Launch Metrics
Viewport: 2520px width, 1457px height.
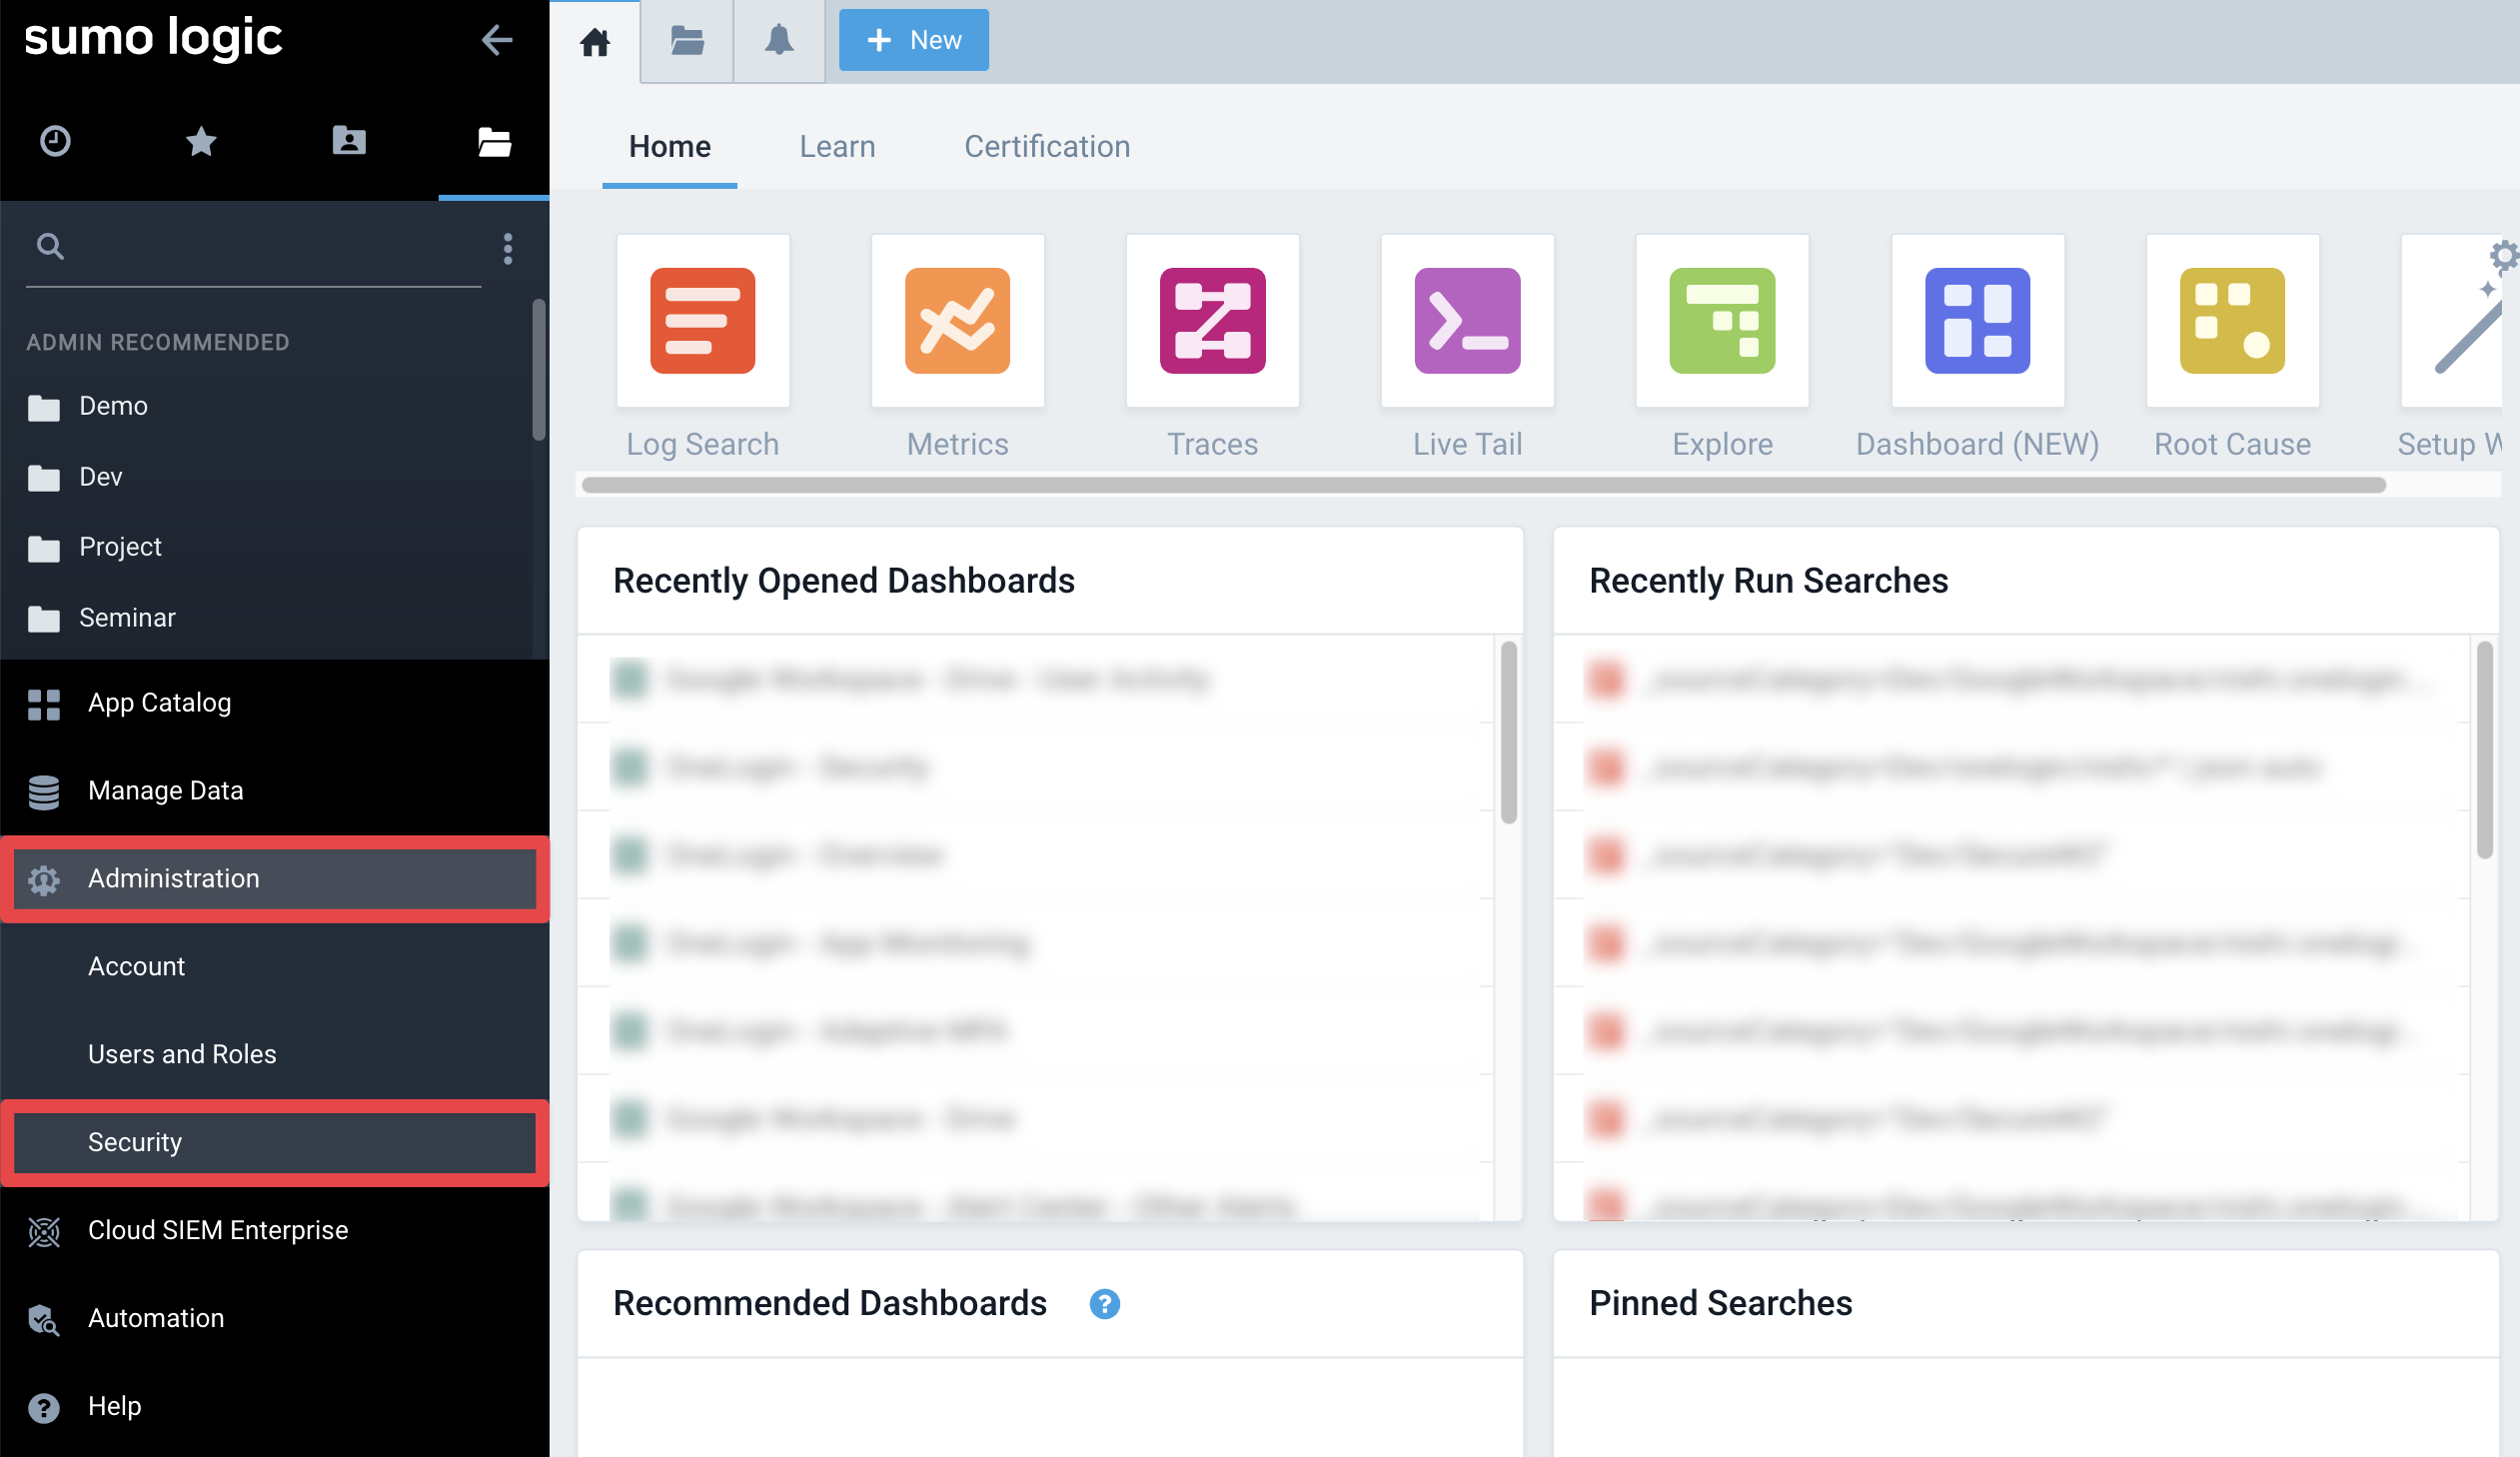(x=958, y=321)
